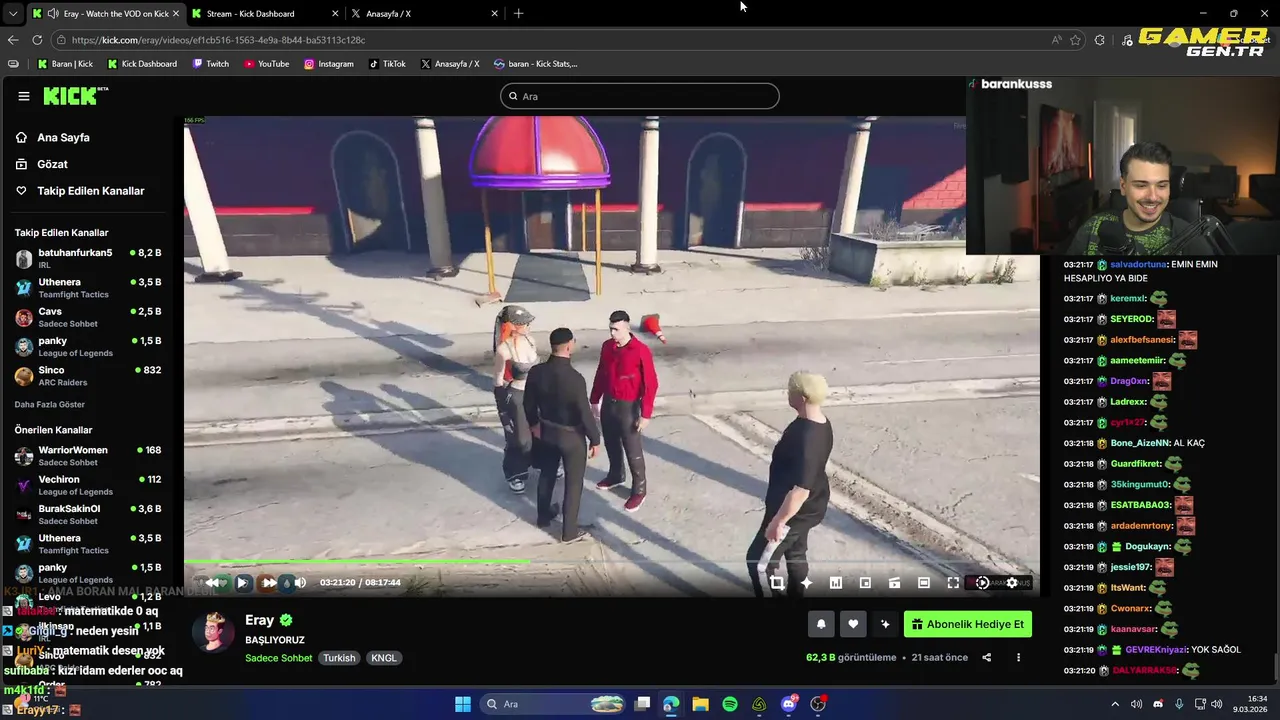Open WarriorWomen recommended channel
Image resolution: width=1280 pixels, height=720 pixels.
pos(88,456)
